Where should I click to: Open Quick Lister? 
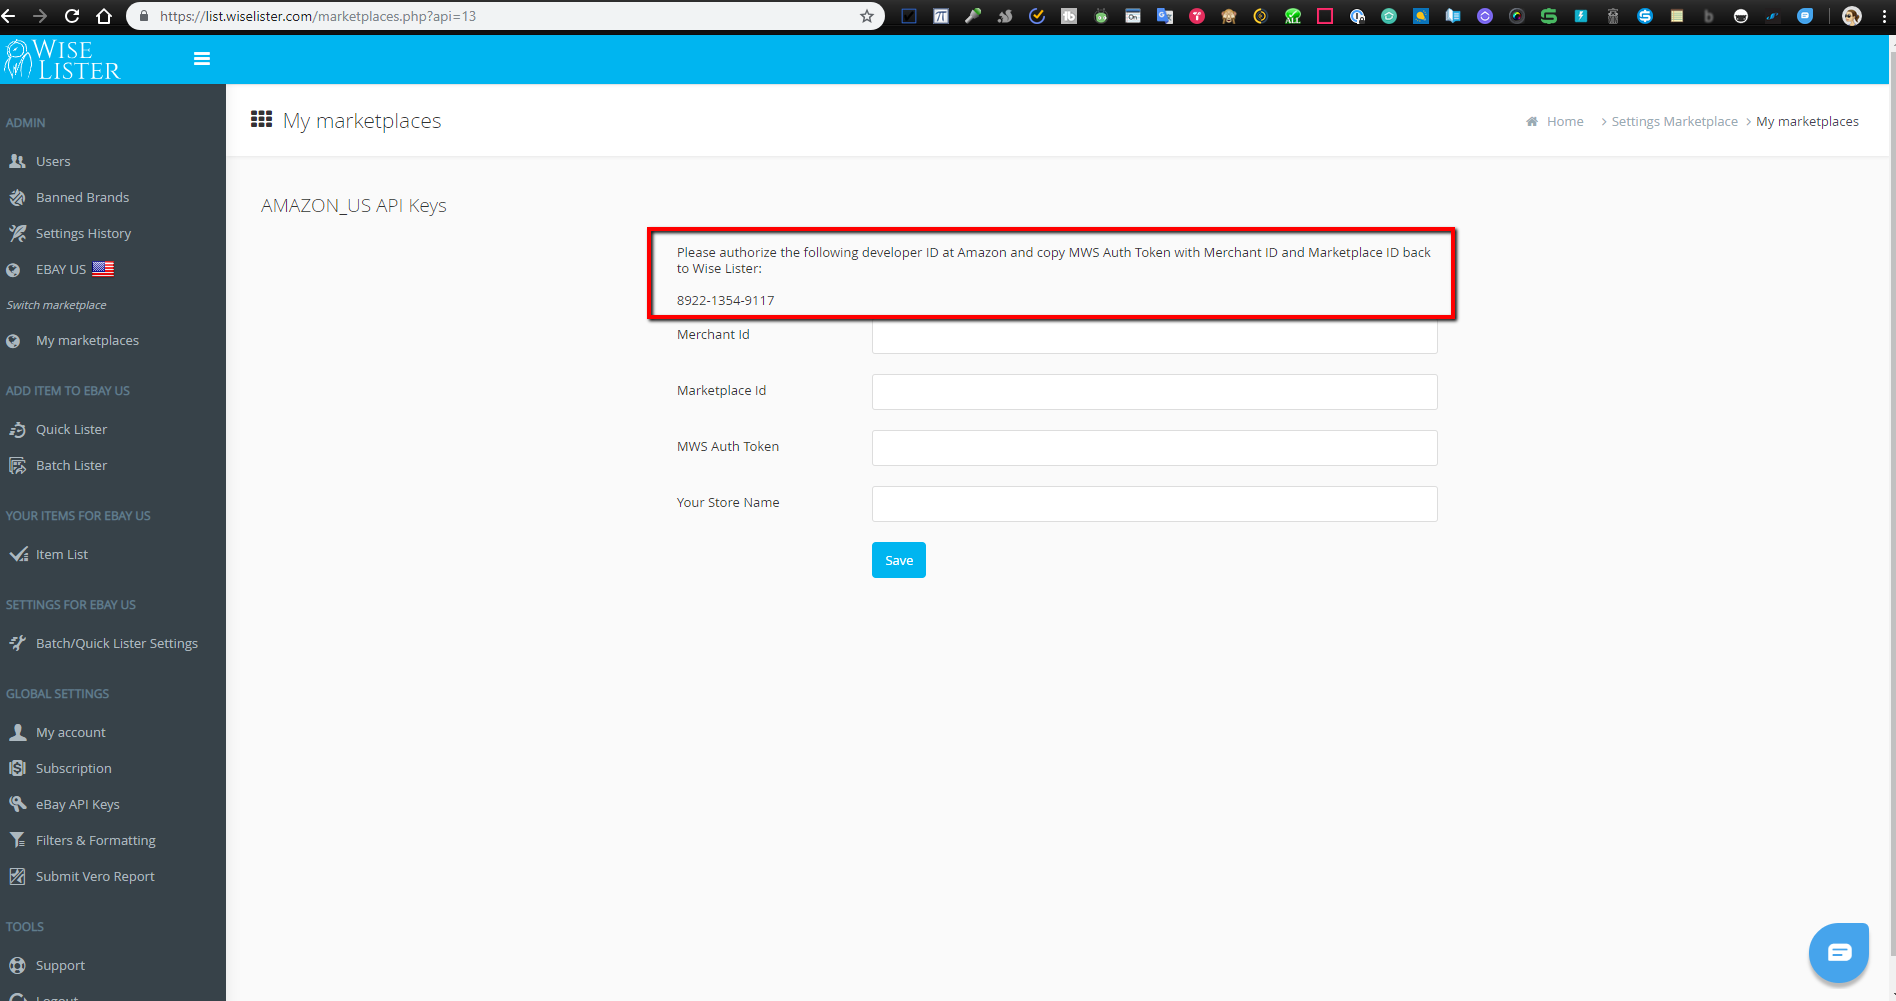pos(71,429)
